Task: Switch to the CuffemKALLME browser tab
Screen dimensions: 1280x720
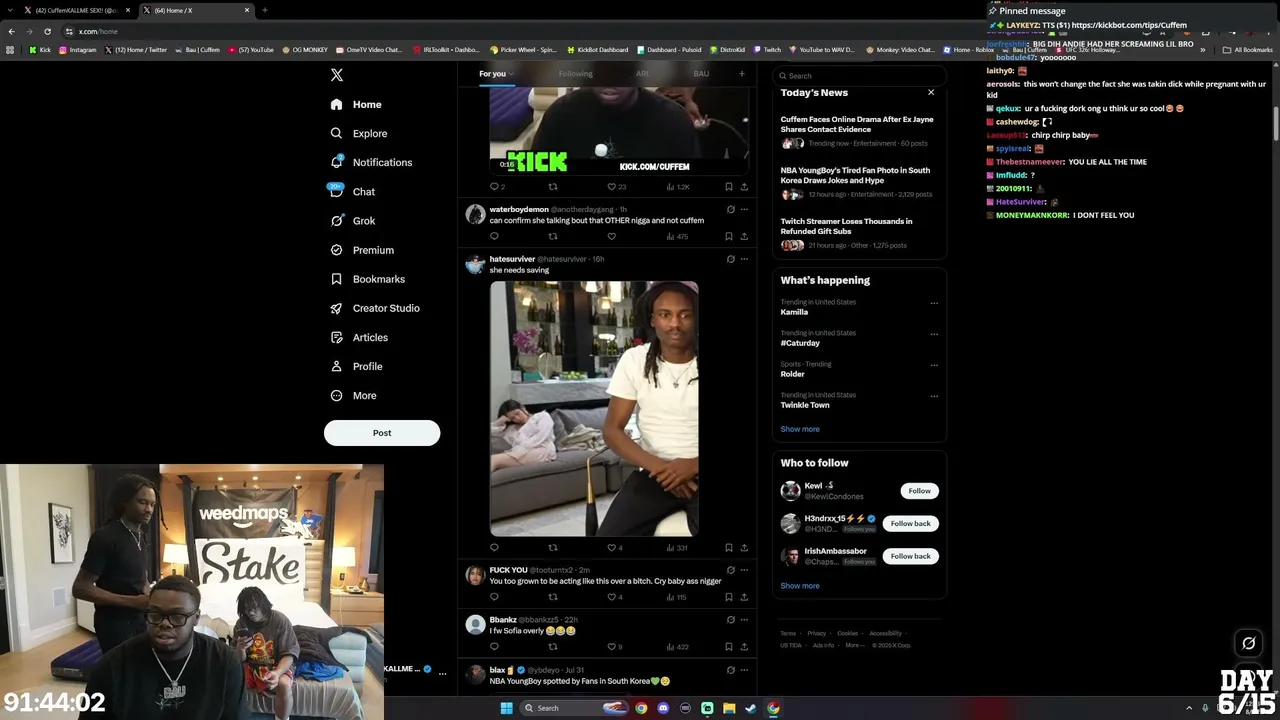Action: tap(78, 10)
